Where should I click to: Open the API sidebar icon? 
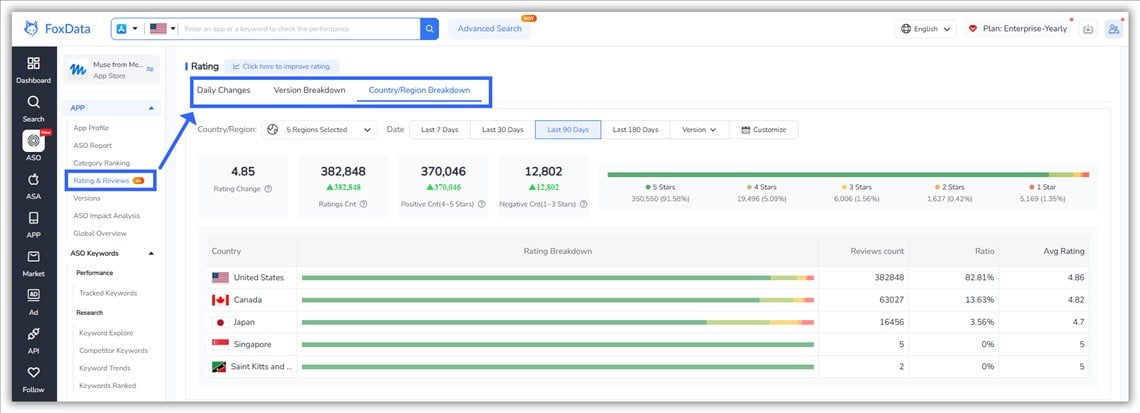(x=33, y=334)
